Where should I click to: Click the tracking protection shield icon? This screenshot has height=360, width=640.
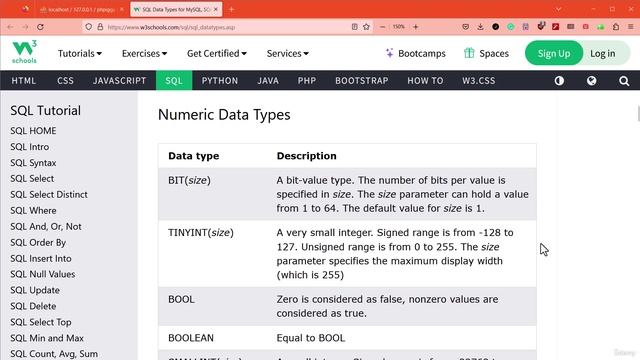click(89, 27)
